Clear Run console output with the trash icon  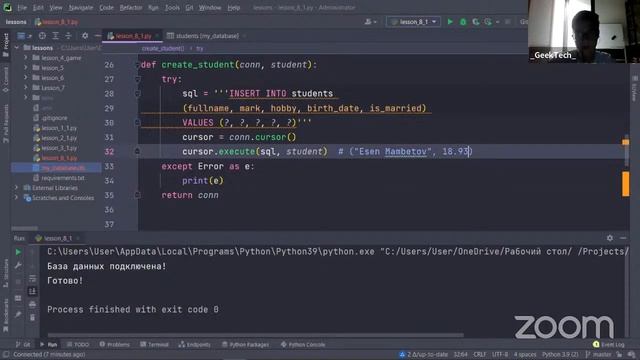coord(33,318)
